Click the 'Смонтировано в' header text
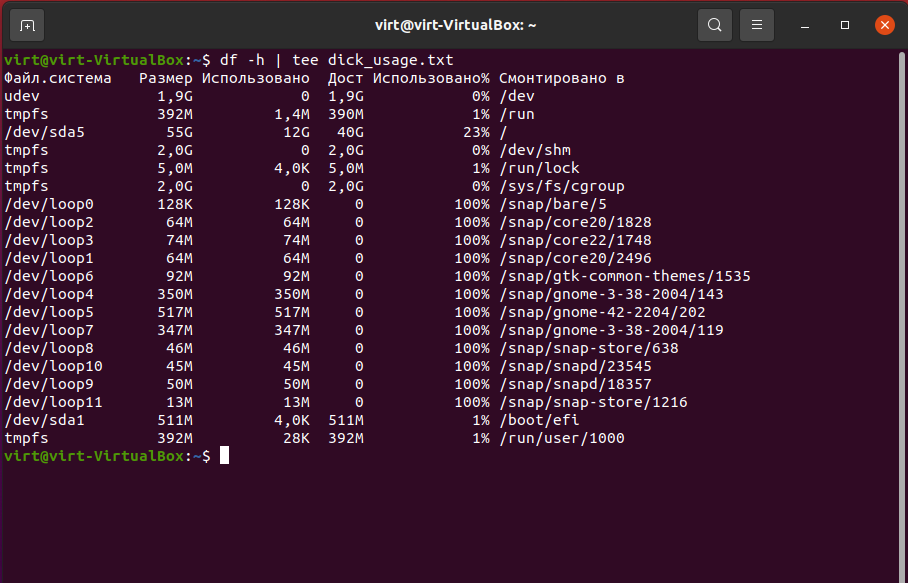This screenshot has width=908, height=583. tap(562, 78)
